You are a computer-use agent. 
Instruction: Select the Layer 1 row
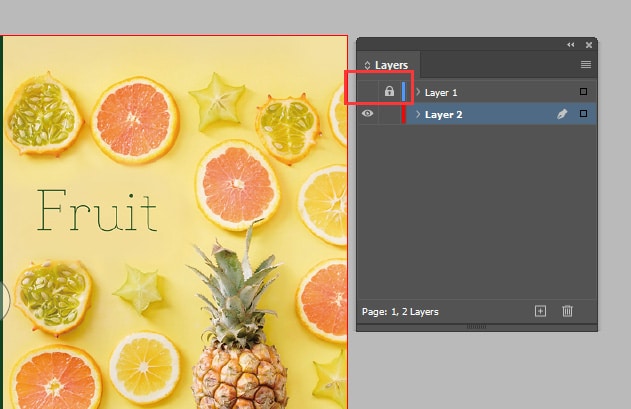pyautogui.click(x=476, y=92)
